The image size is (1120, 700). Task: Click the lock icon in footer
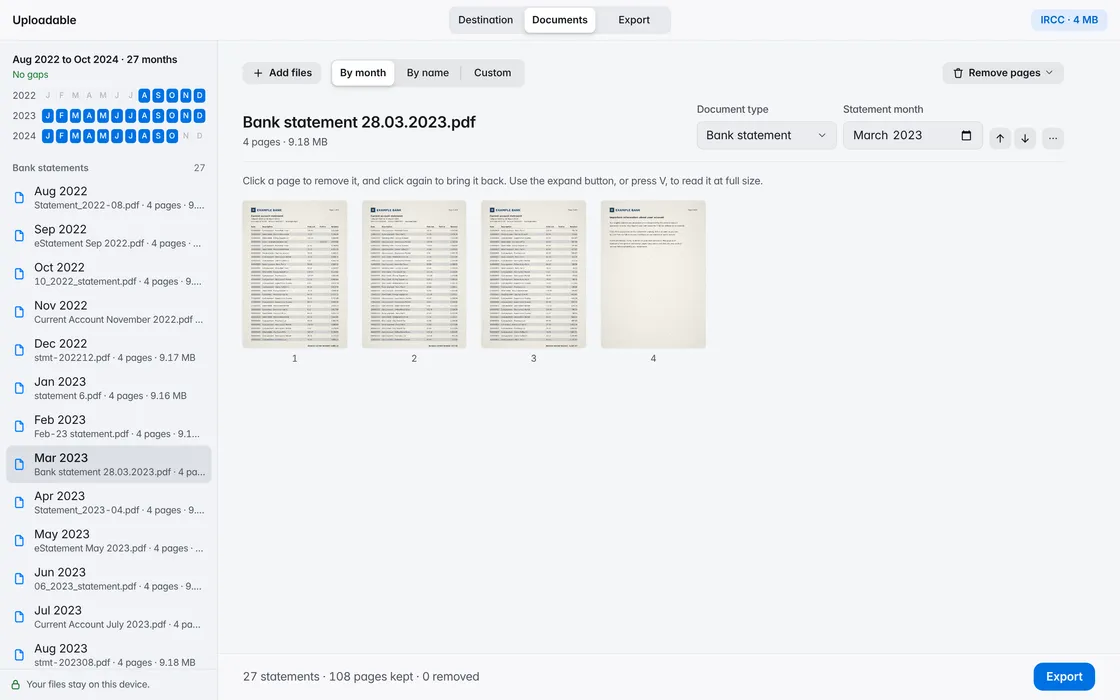point(15,684)
